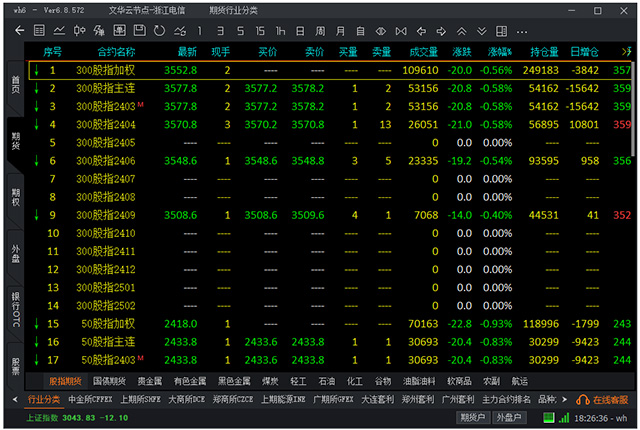
Task: Click the 期账户 button
Action: 469,417
